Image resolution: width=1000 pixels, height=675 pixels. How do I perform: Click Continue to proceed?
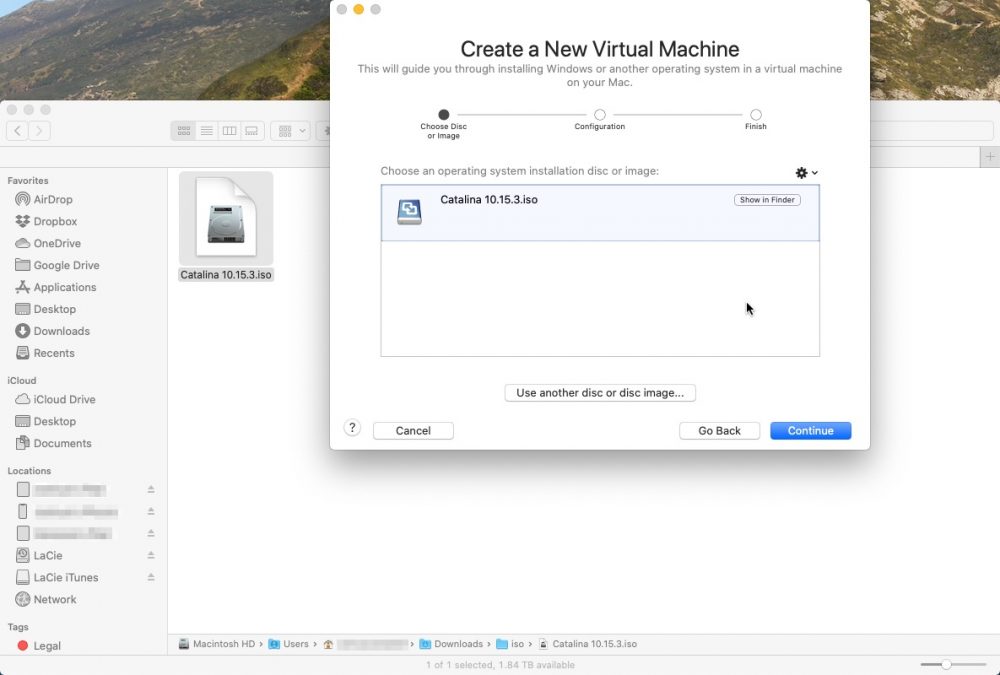810,431
